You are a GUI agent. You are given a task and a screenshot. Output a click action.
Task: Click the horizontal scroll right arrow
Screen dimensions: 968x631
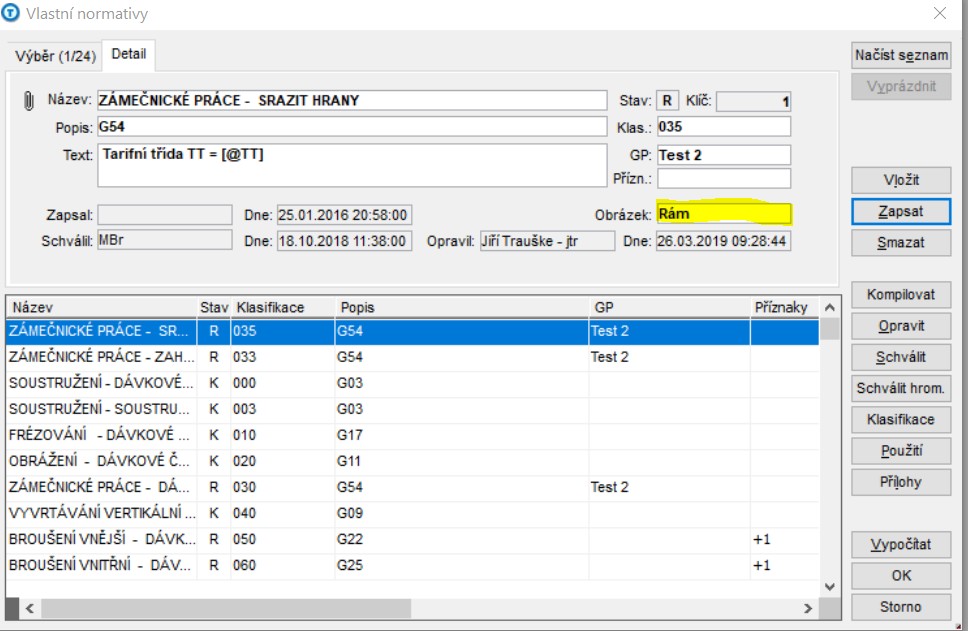point(808,608)
